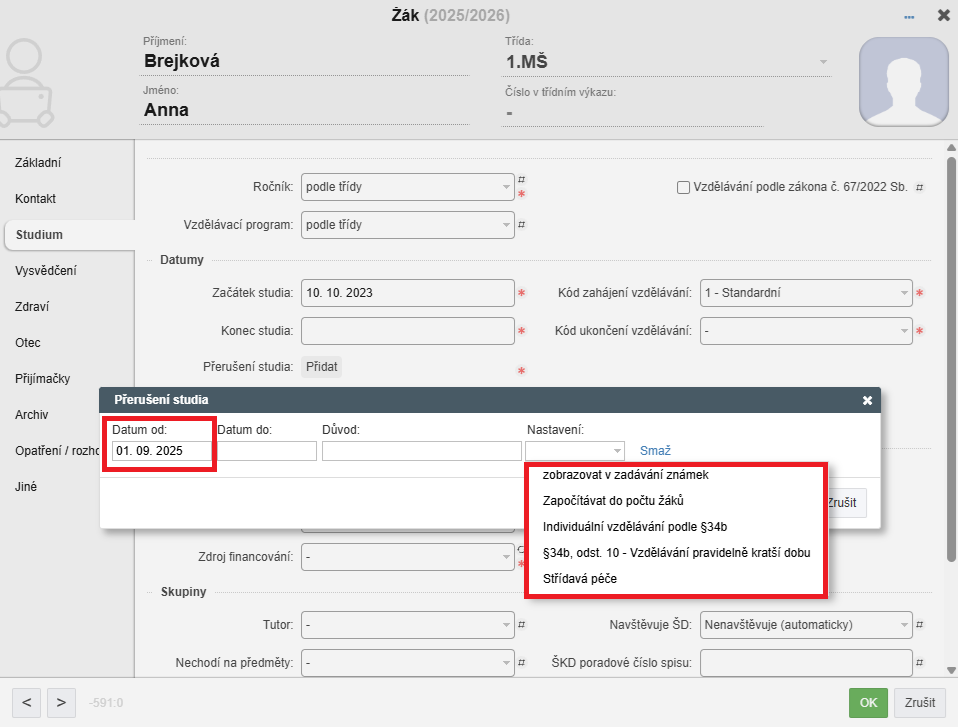Click hash icon next to Tutor field
958x727 pixels.
click(x=521, y=625)
